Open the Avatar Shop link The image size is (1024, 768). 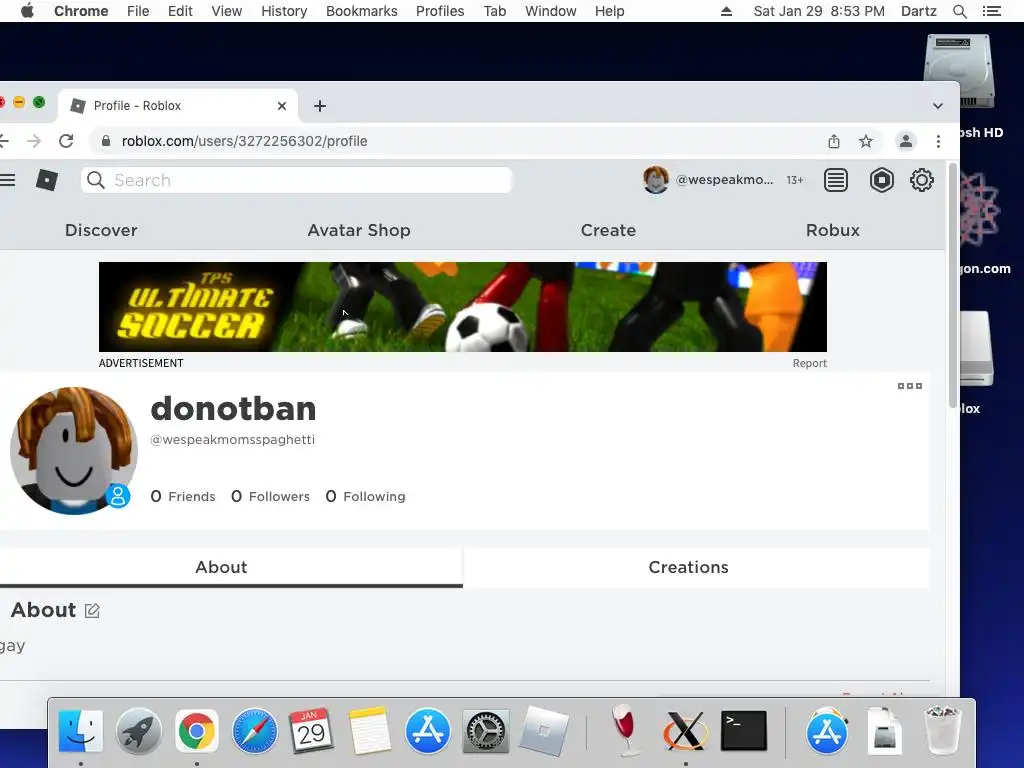359,230
